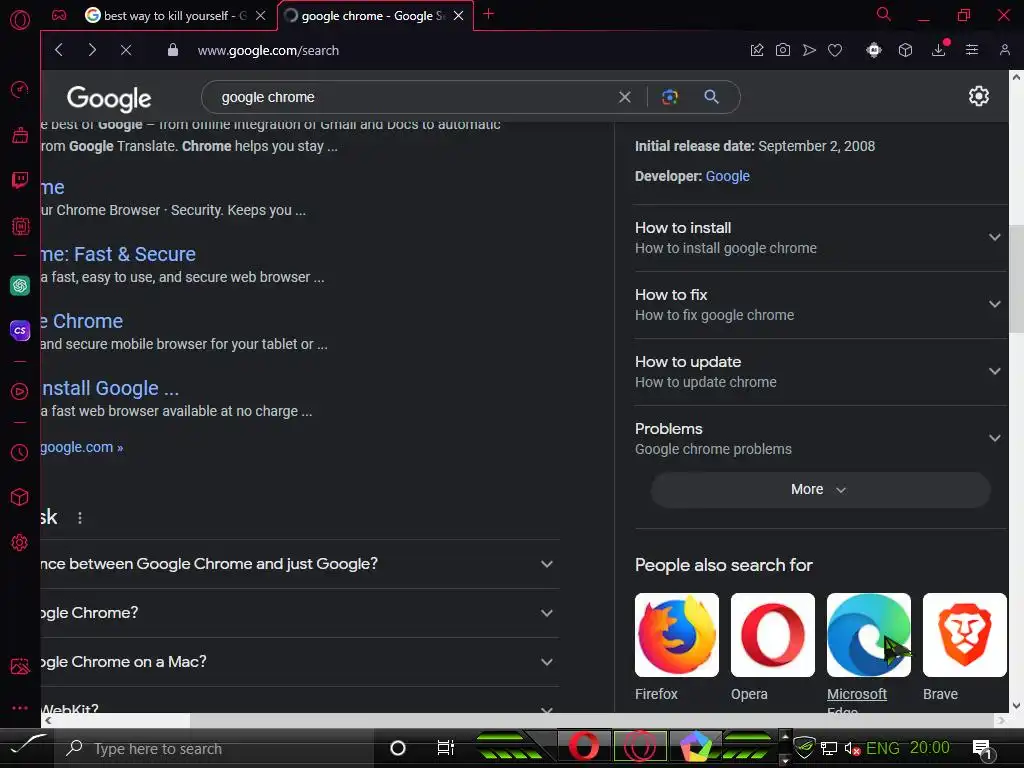Click the More dropdown button
This screenshot has width=1024, height=768.
[820, 489]
